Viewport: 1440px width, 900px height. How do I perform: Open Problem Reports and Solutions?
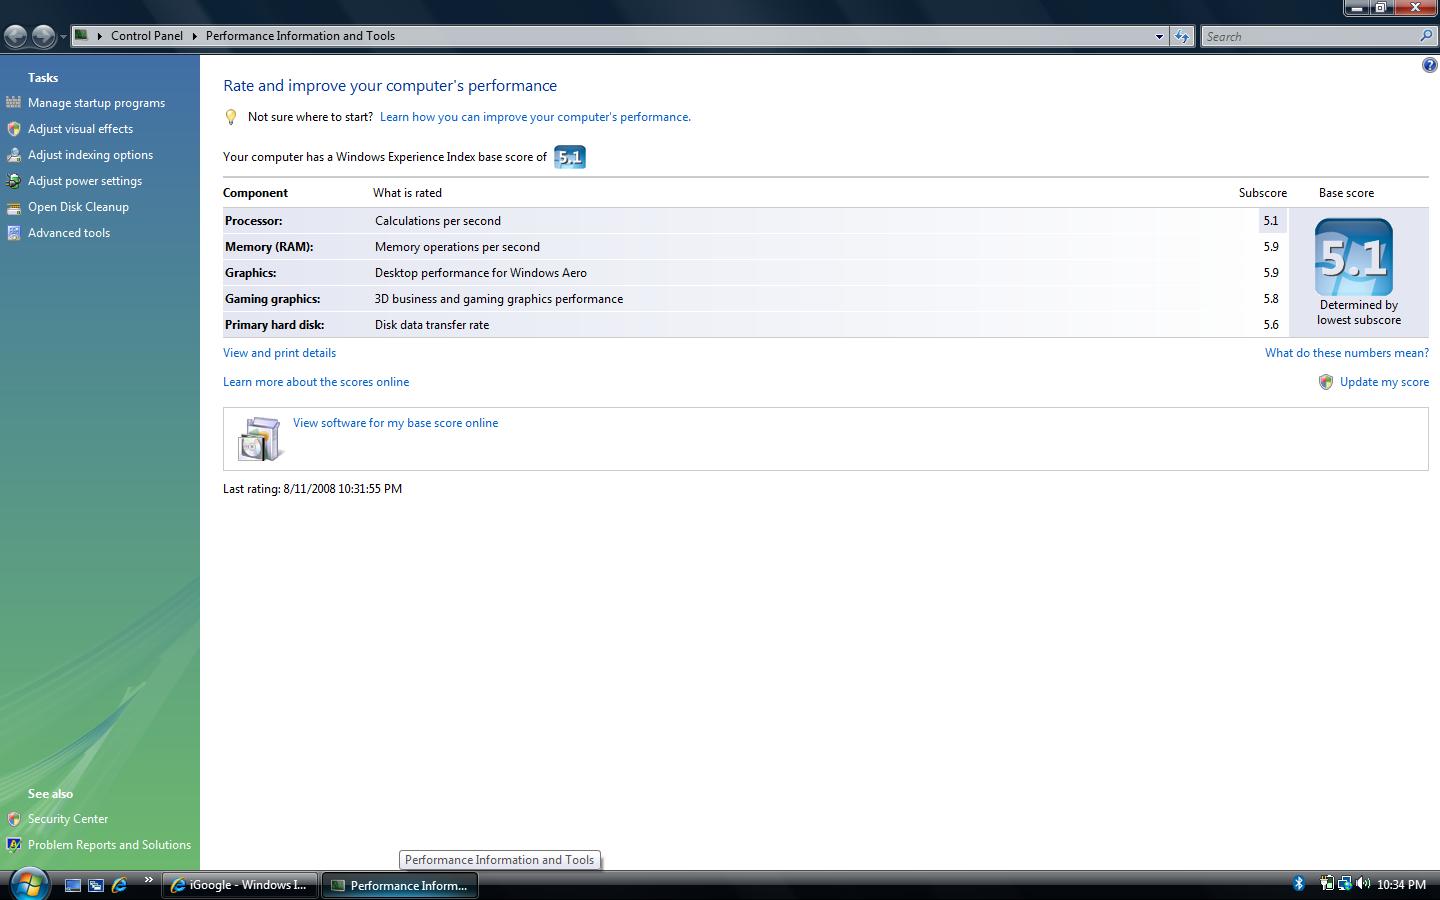tap(109, 845)
